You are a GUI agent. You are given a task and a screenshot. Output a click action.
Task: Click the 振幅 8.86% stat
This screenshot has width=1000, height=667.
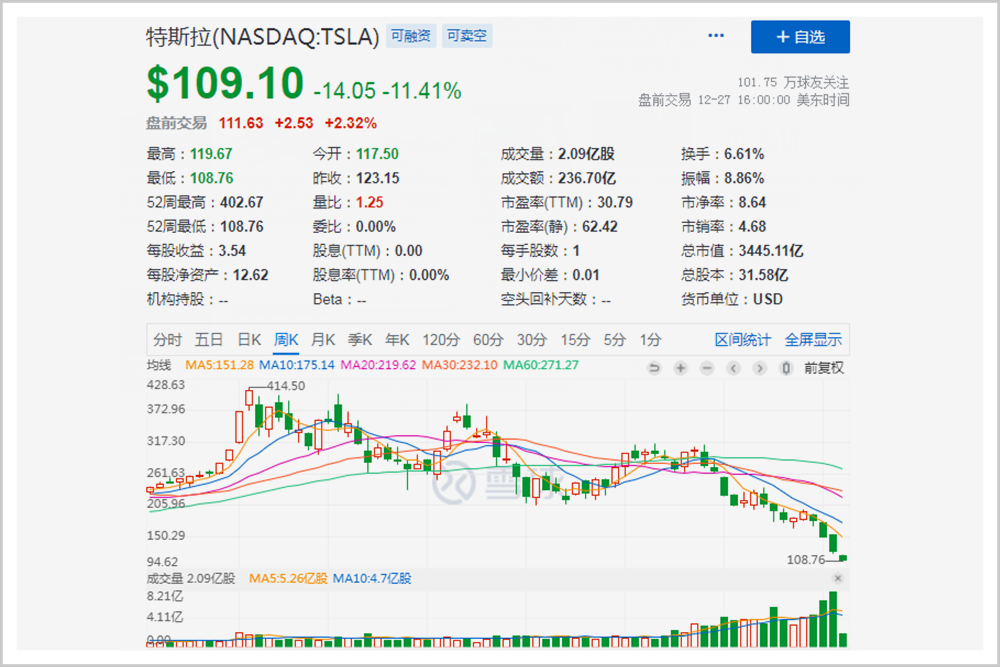pos(723,178)
